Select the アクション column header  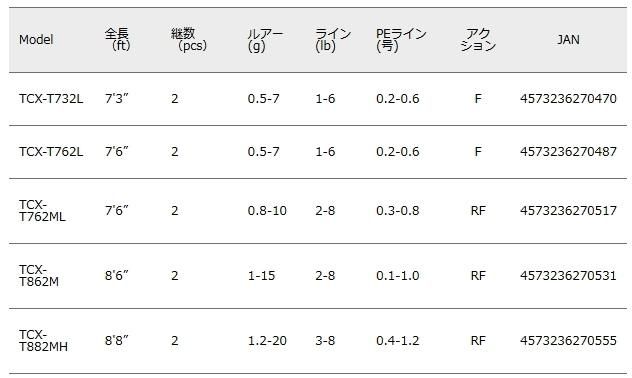(x=478, y=39)
